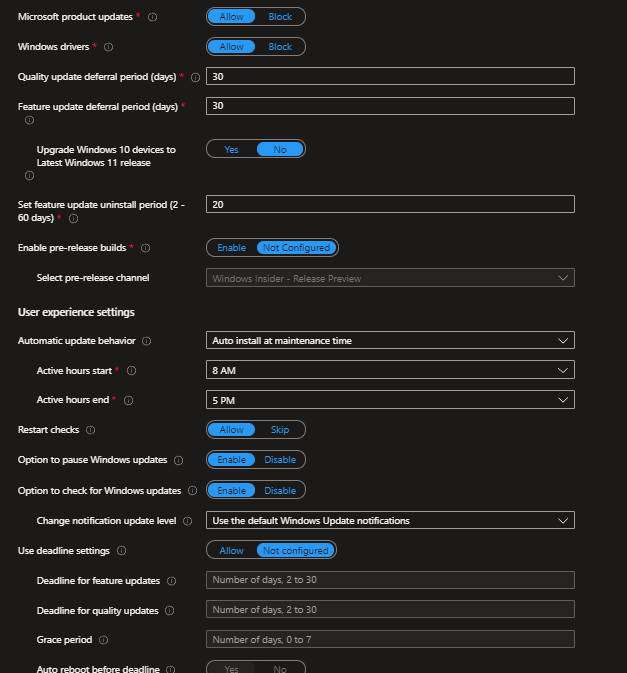Open info tooltip for Restart checks
The image size is (627, 673).
(91, 430)
